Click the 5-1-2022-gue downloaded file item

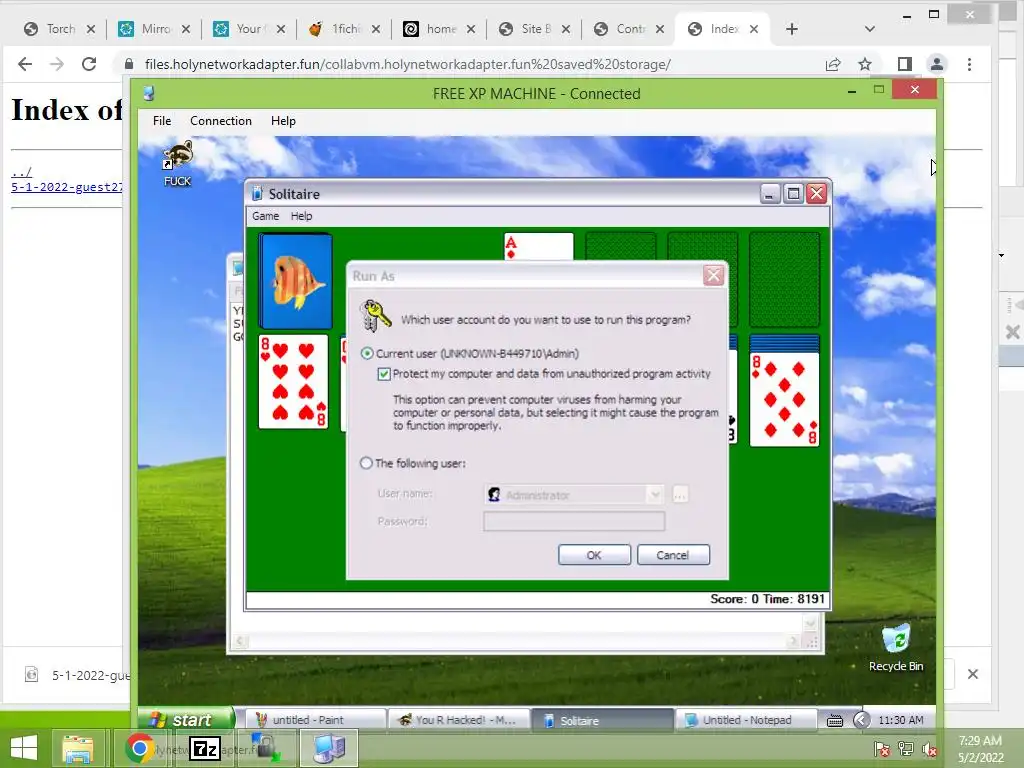[75, 675]
